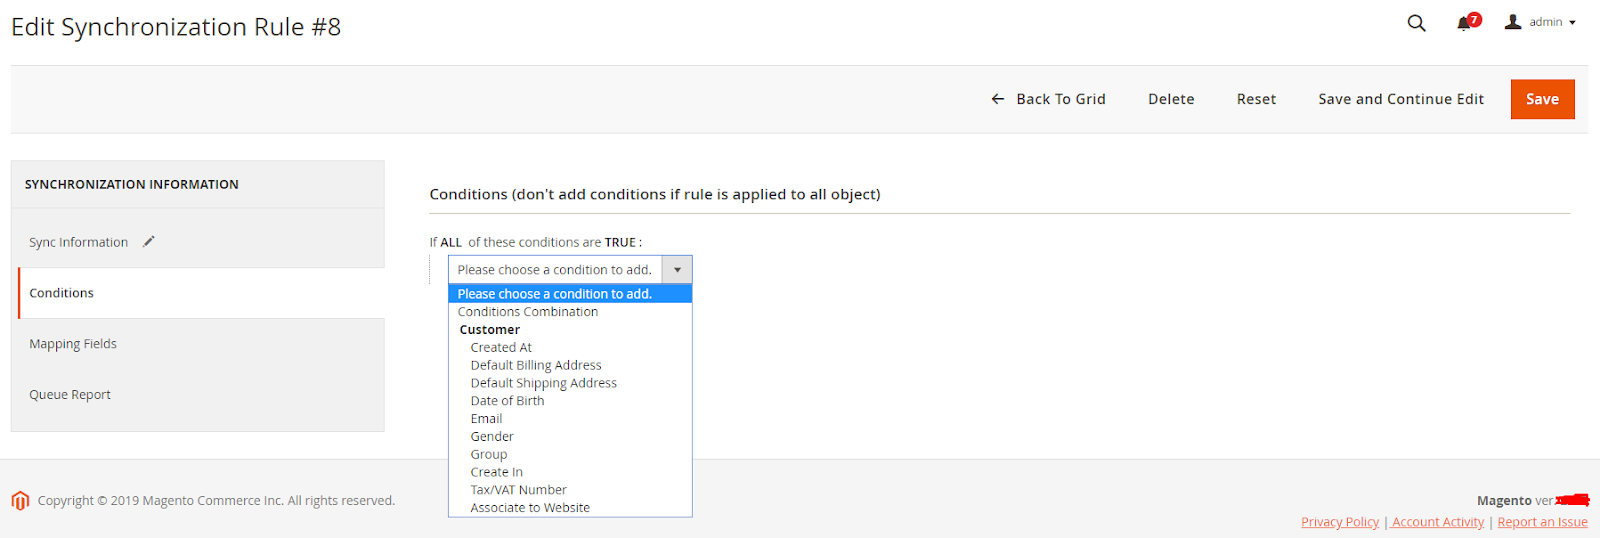This screenshot has height=538, width=1600.
Task: Click the admin user account icon
Action: point(1513,22)
